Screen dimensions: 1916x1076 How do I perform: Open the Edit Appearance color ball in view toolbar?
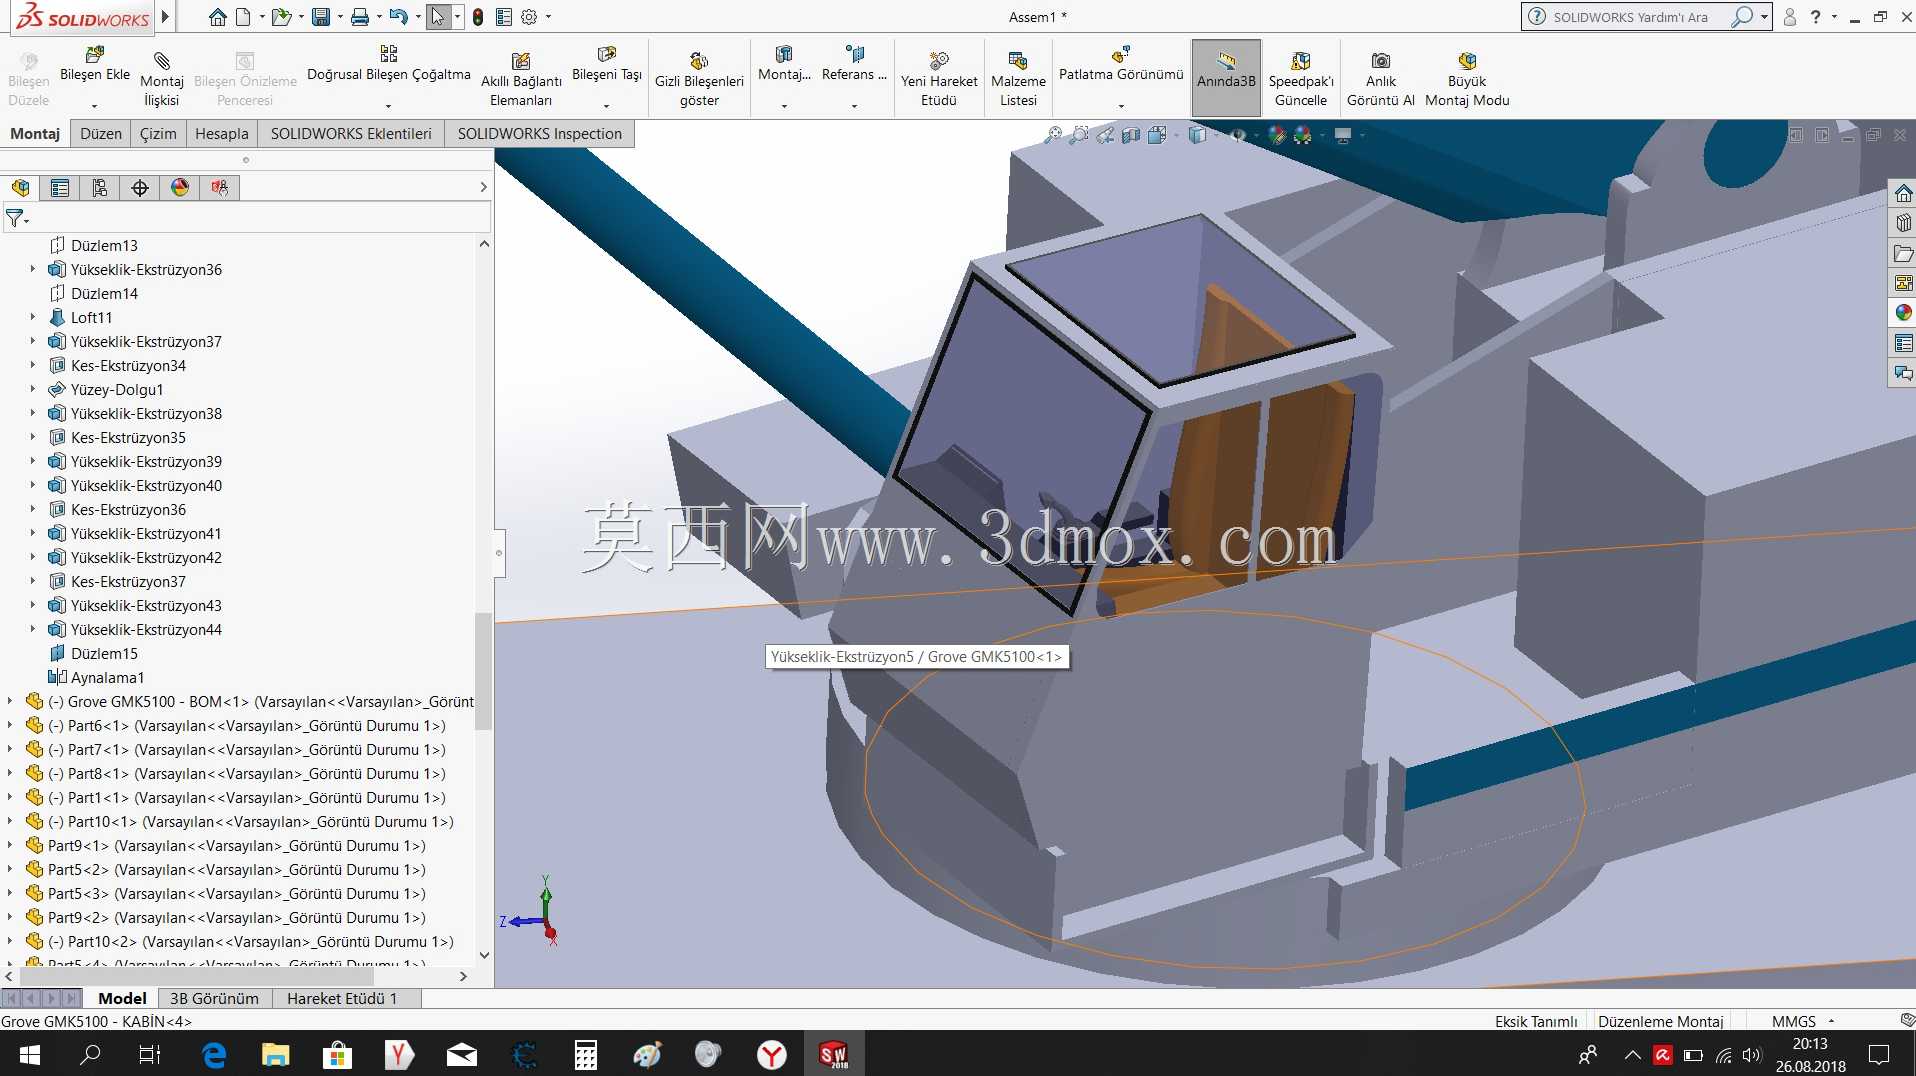(x=1276, y=135)
